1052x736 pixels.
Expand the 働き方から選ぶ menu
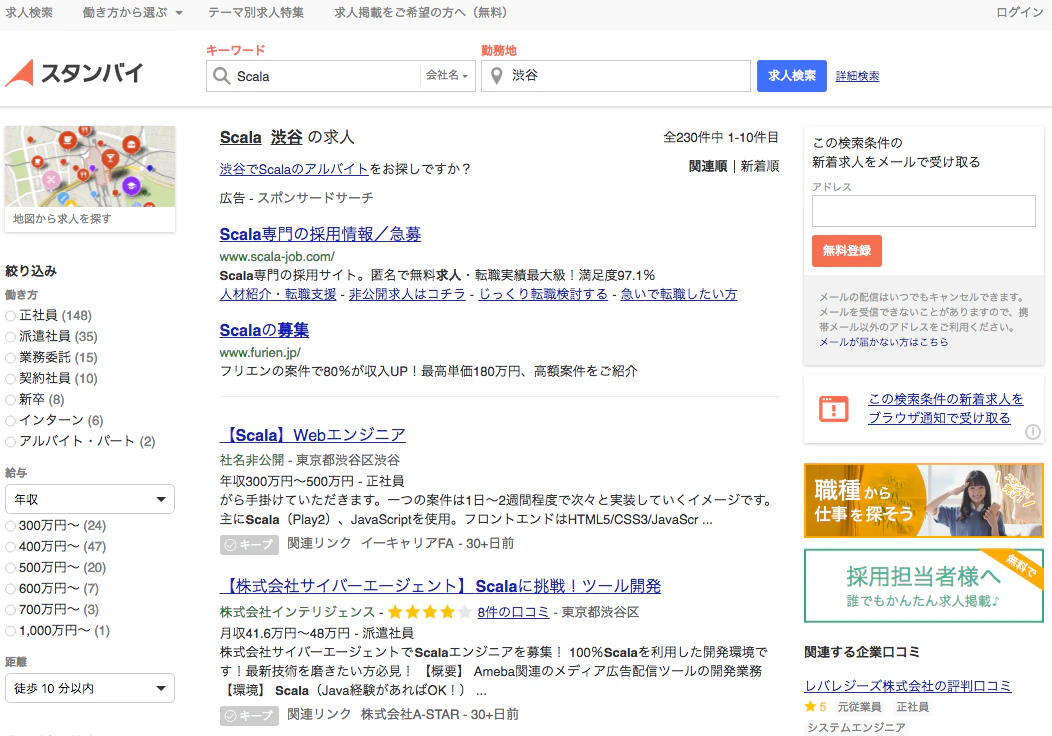[132, 13]
